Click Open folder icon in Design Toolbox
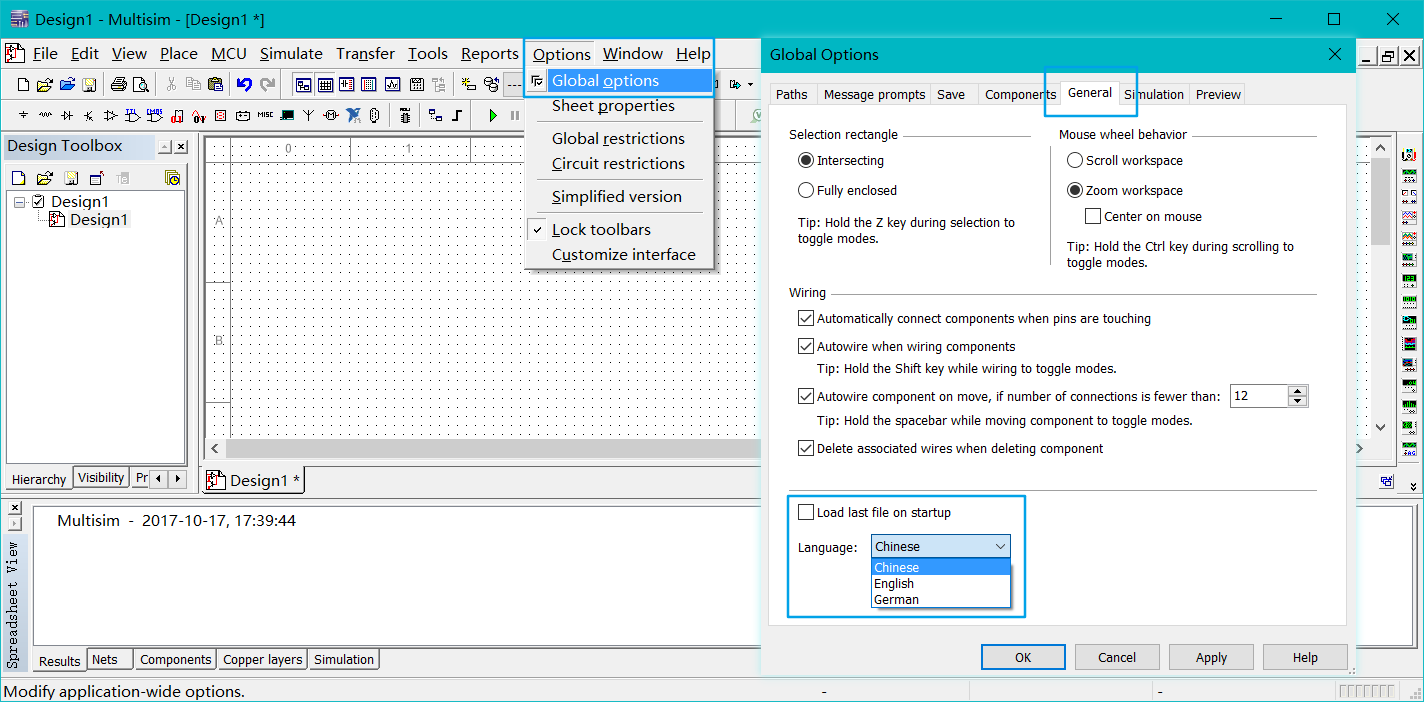1424x702 pixels. pos(44,178)
